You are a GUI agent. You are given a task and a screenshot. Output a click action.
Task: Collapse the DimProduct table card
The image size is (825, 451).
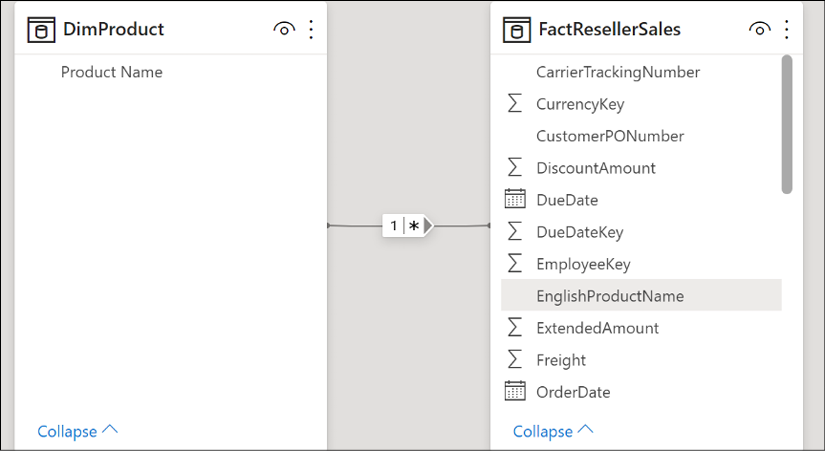click(77, 431)
